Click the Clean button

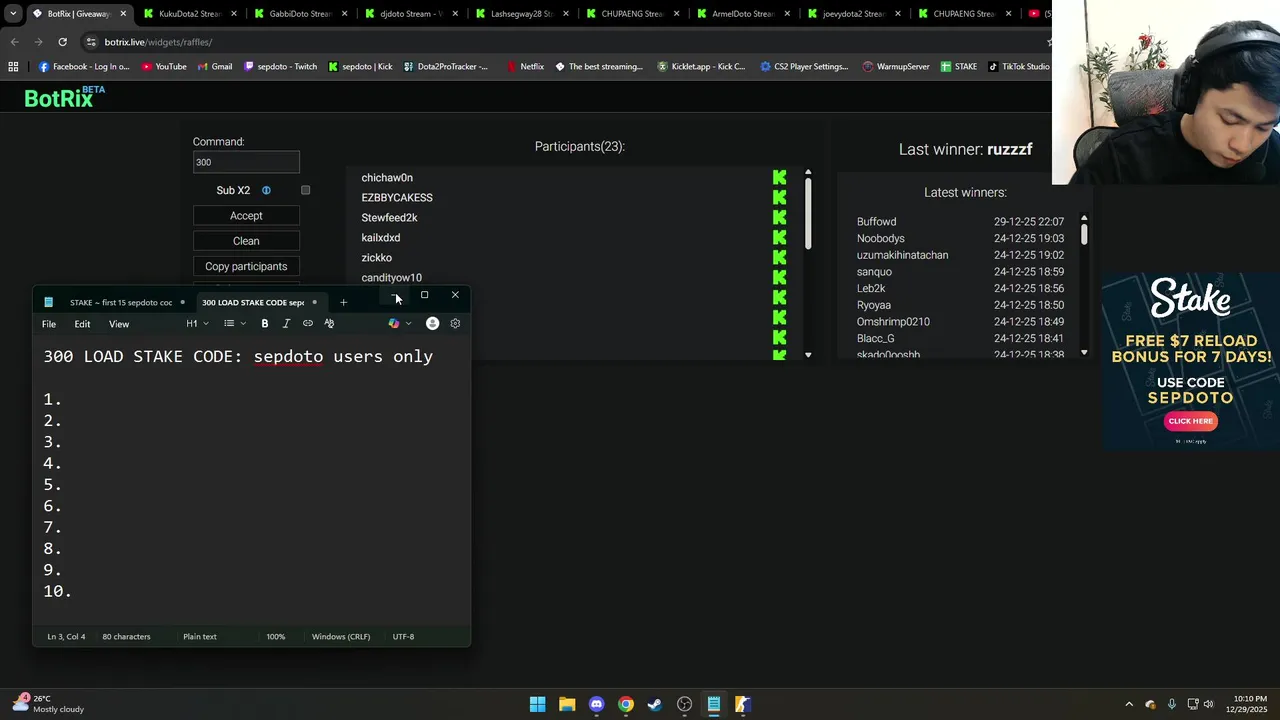pyautogui.click(x=246, y=241)
